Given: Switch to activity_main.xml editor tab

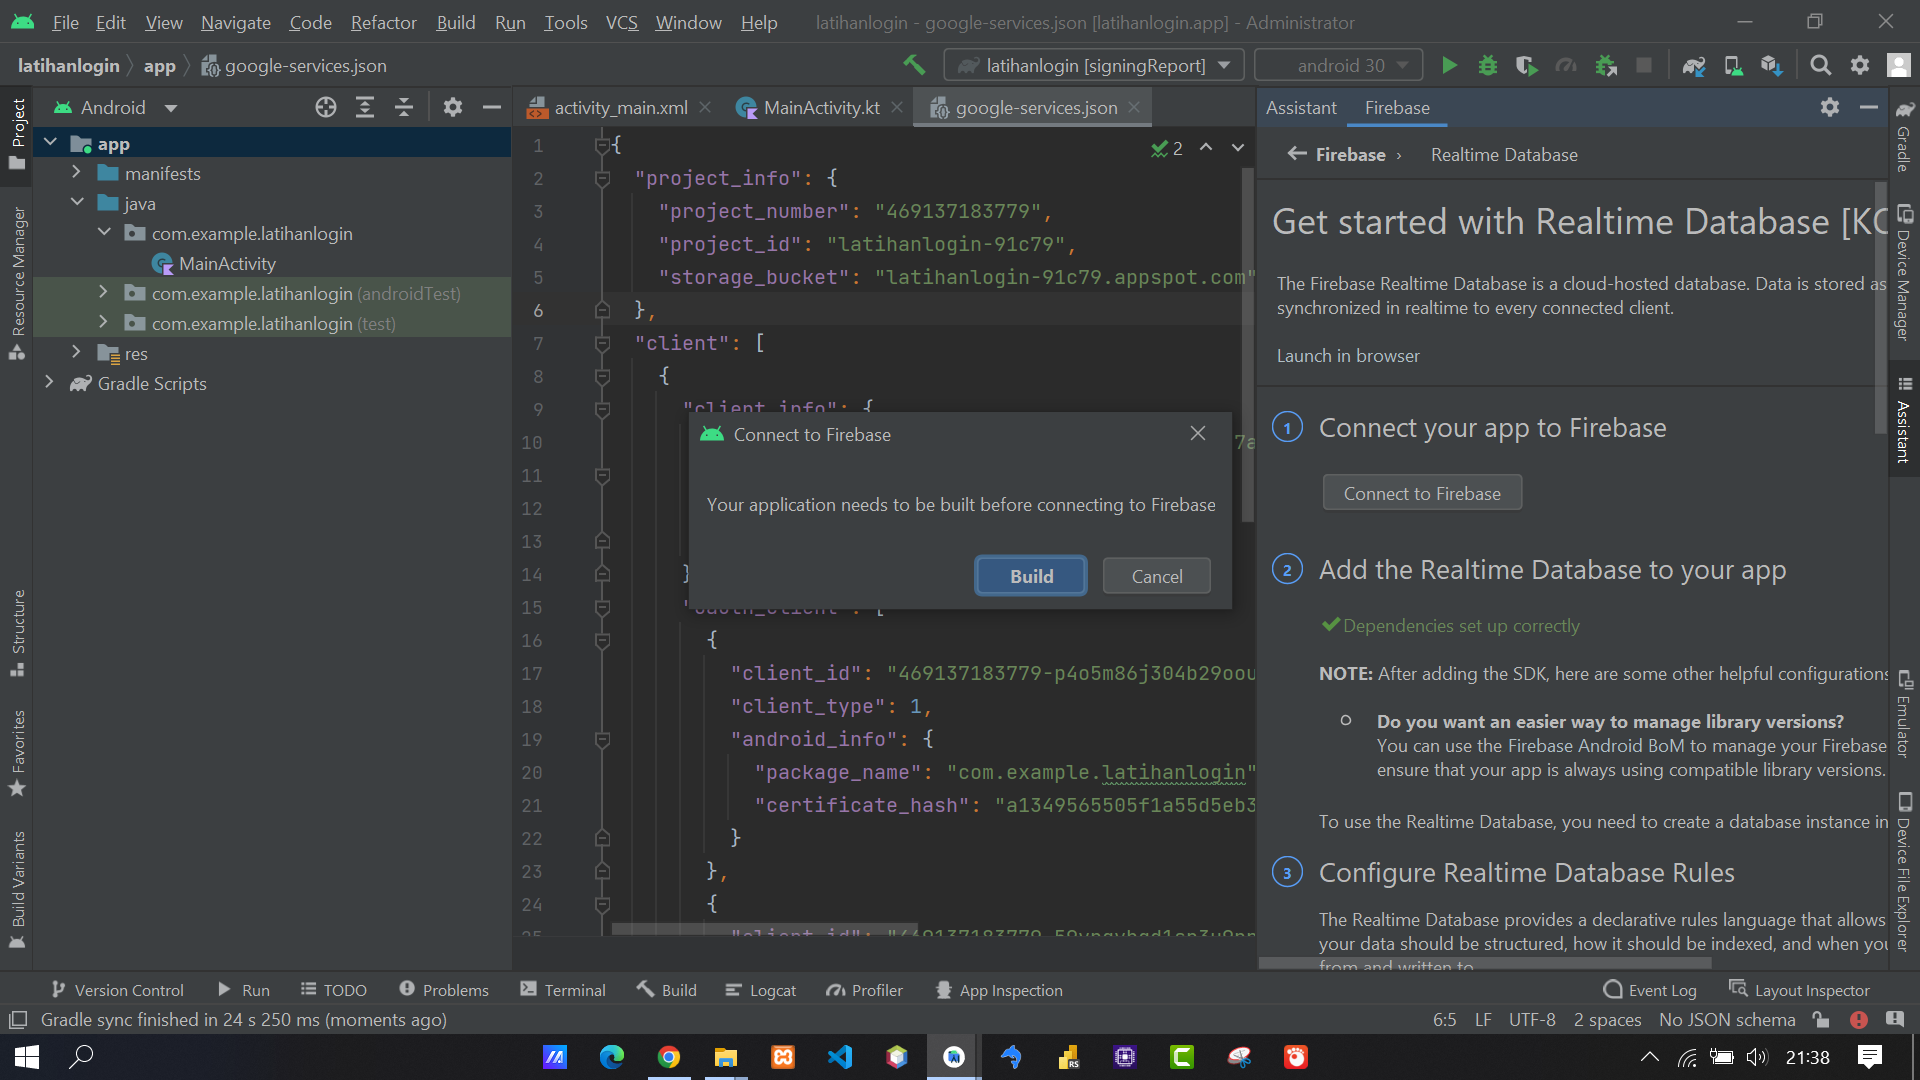Looking at the screenshot, I should click(x=620, y=107).
